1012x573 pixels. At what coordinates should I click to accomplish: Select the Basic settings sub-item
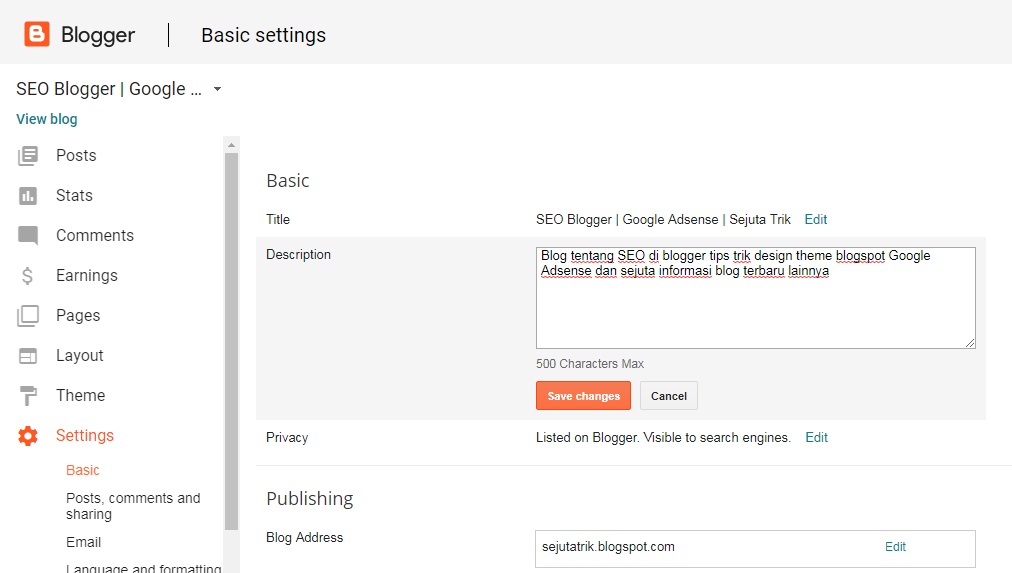click(x=83, y=470)
